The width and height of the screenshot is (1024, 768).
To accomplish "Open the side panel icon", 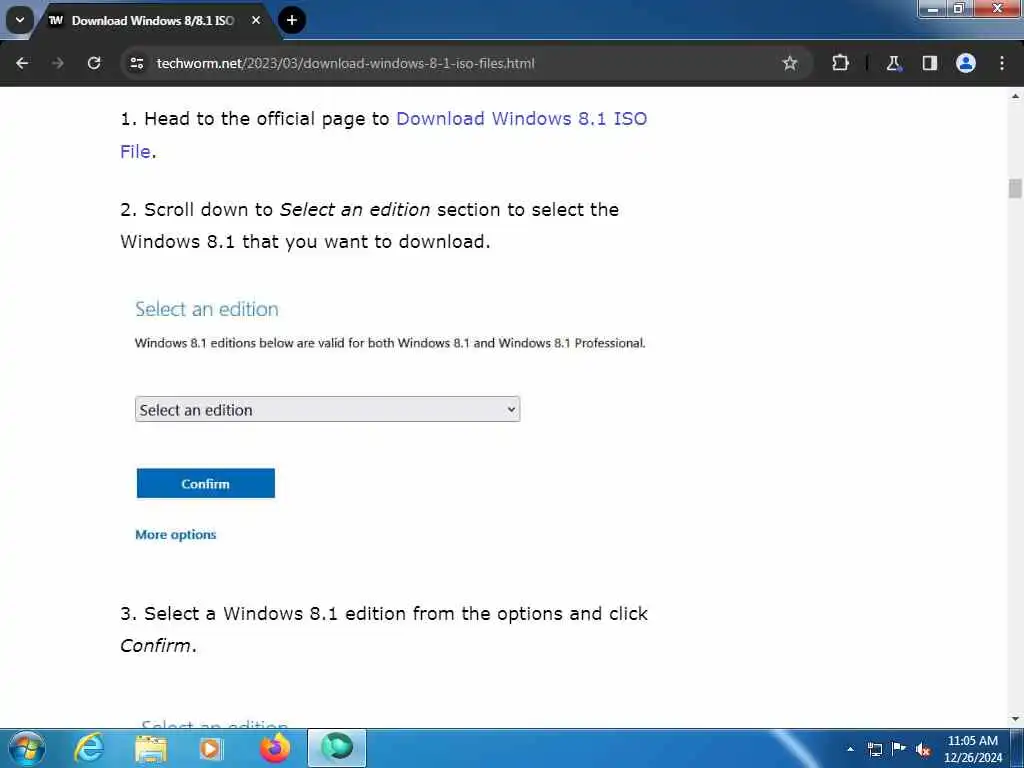I will [929, 63].
